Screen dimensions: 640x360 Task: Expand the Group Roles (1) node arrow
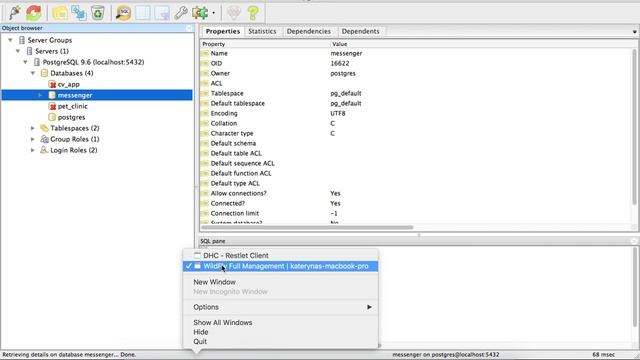[x=33, y=139]
